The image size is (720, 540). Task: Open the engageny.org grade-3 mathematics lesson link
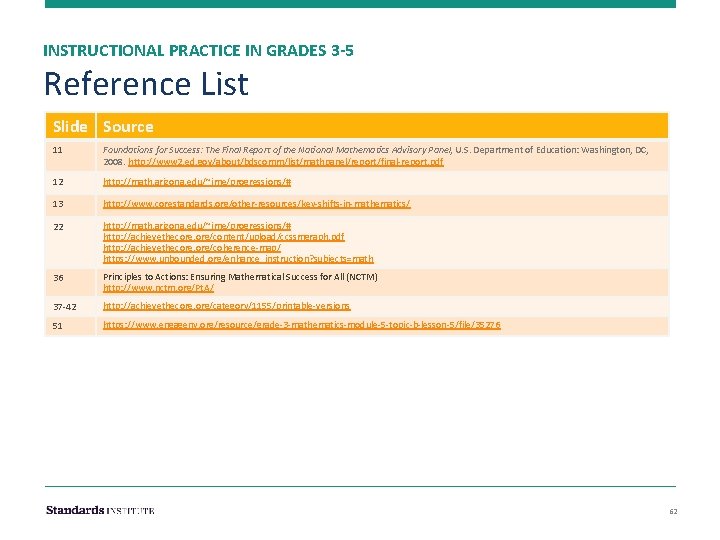coord(302,325)
